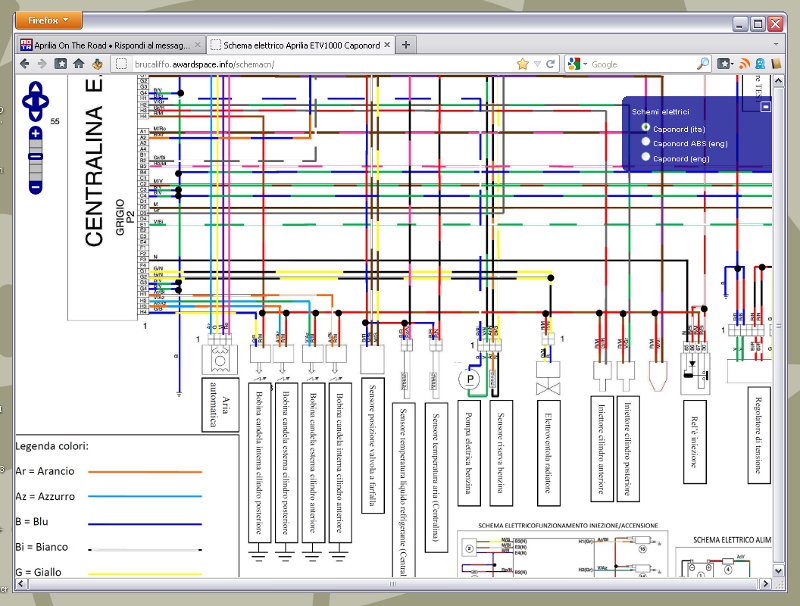This screenshot has height=606, width=800.
Task: Click the zoom slider handle
Action: point(35,157)
